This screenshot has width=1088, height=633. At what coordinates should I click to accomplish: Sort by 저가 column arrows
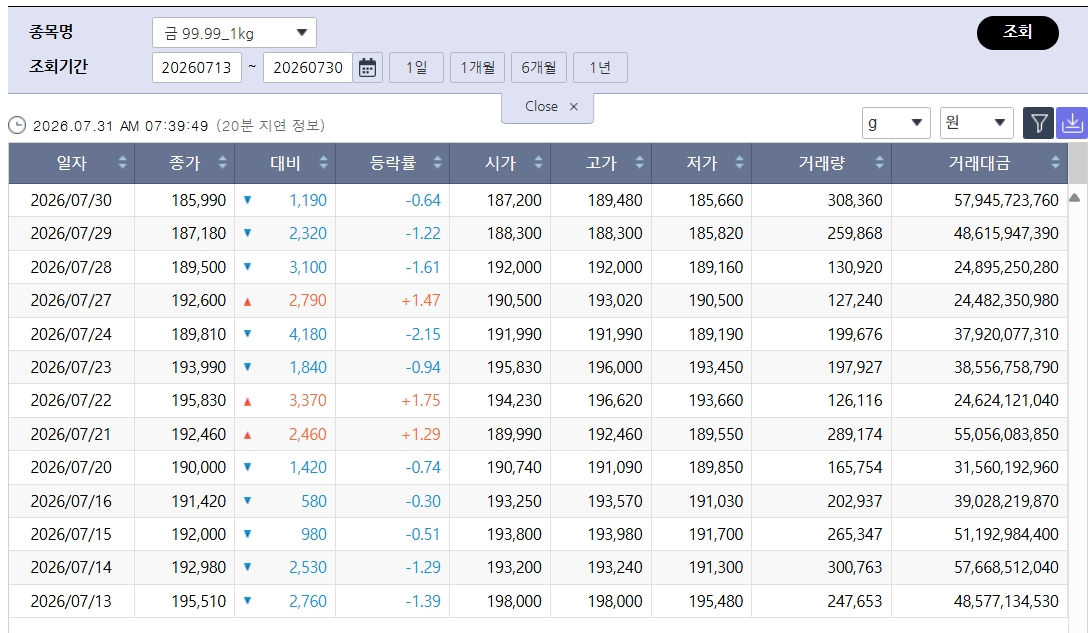coord(740,162)
